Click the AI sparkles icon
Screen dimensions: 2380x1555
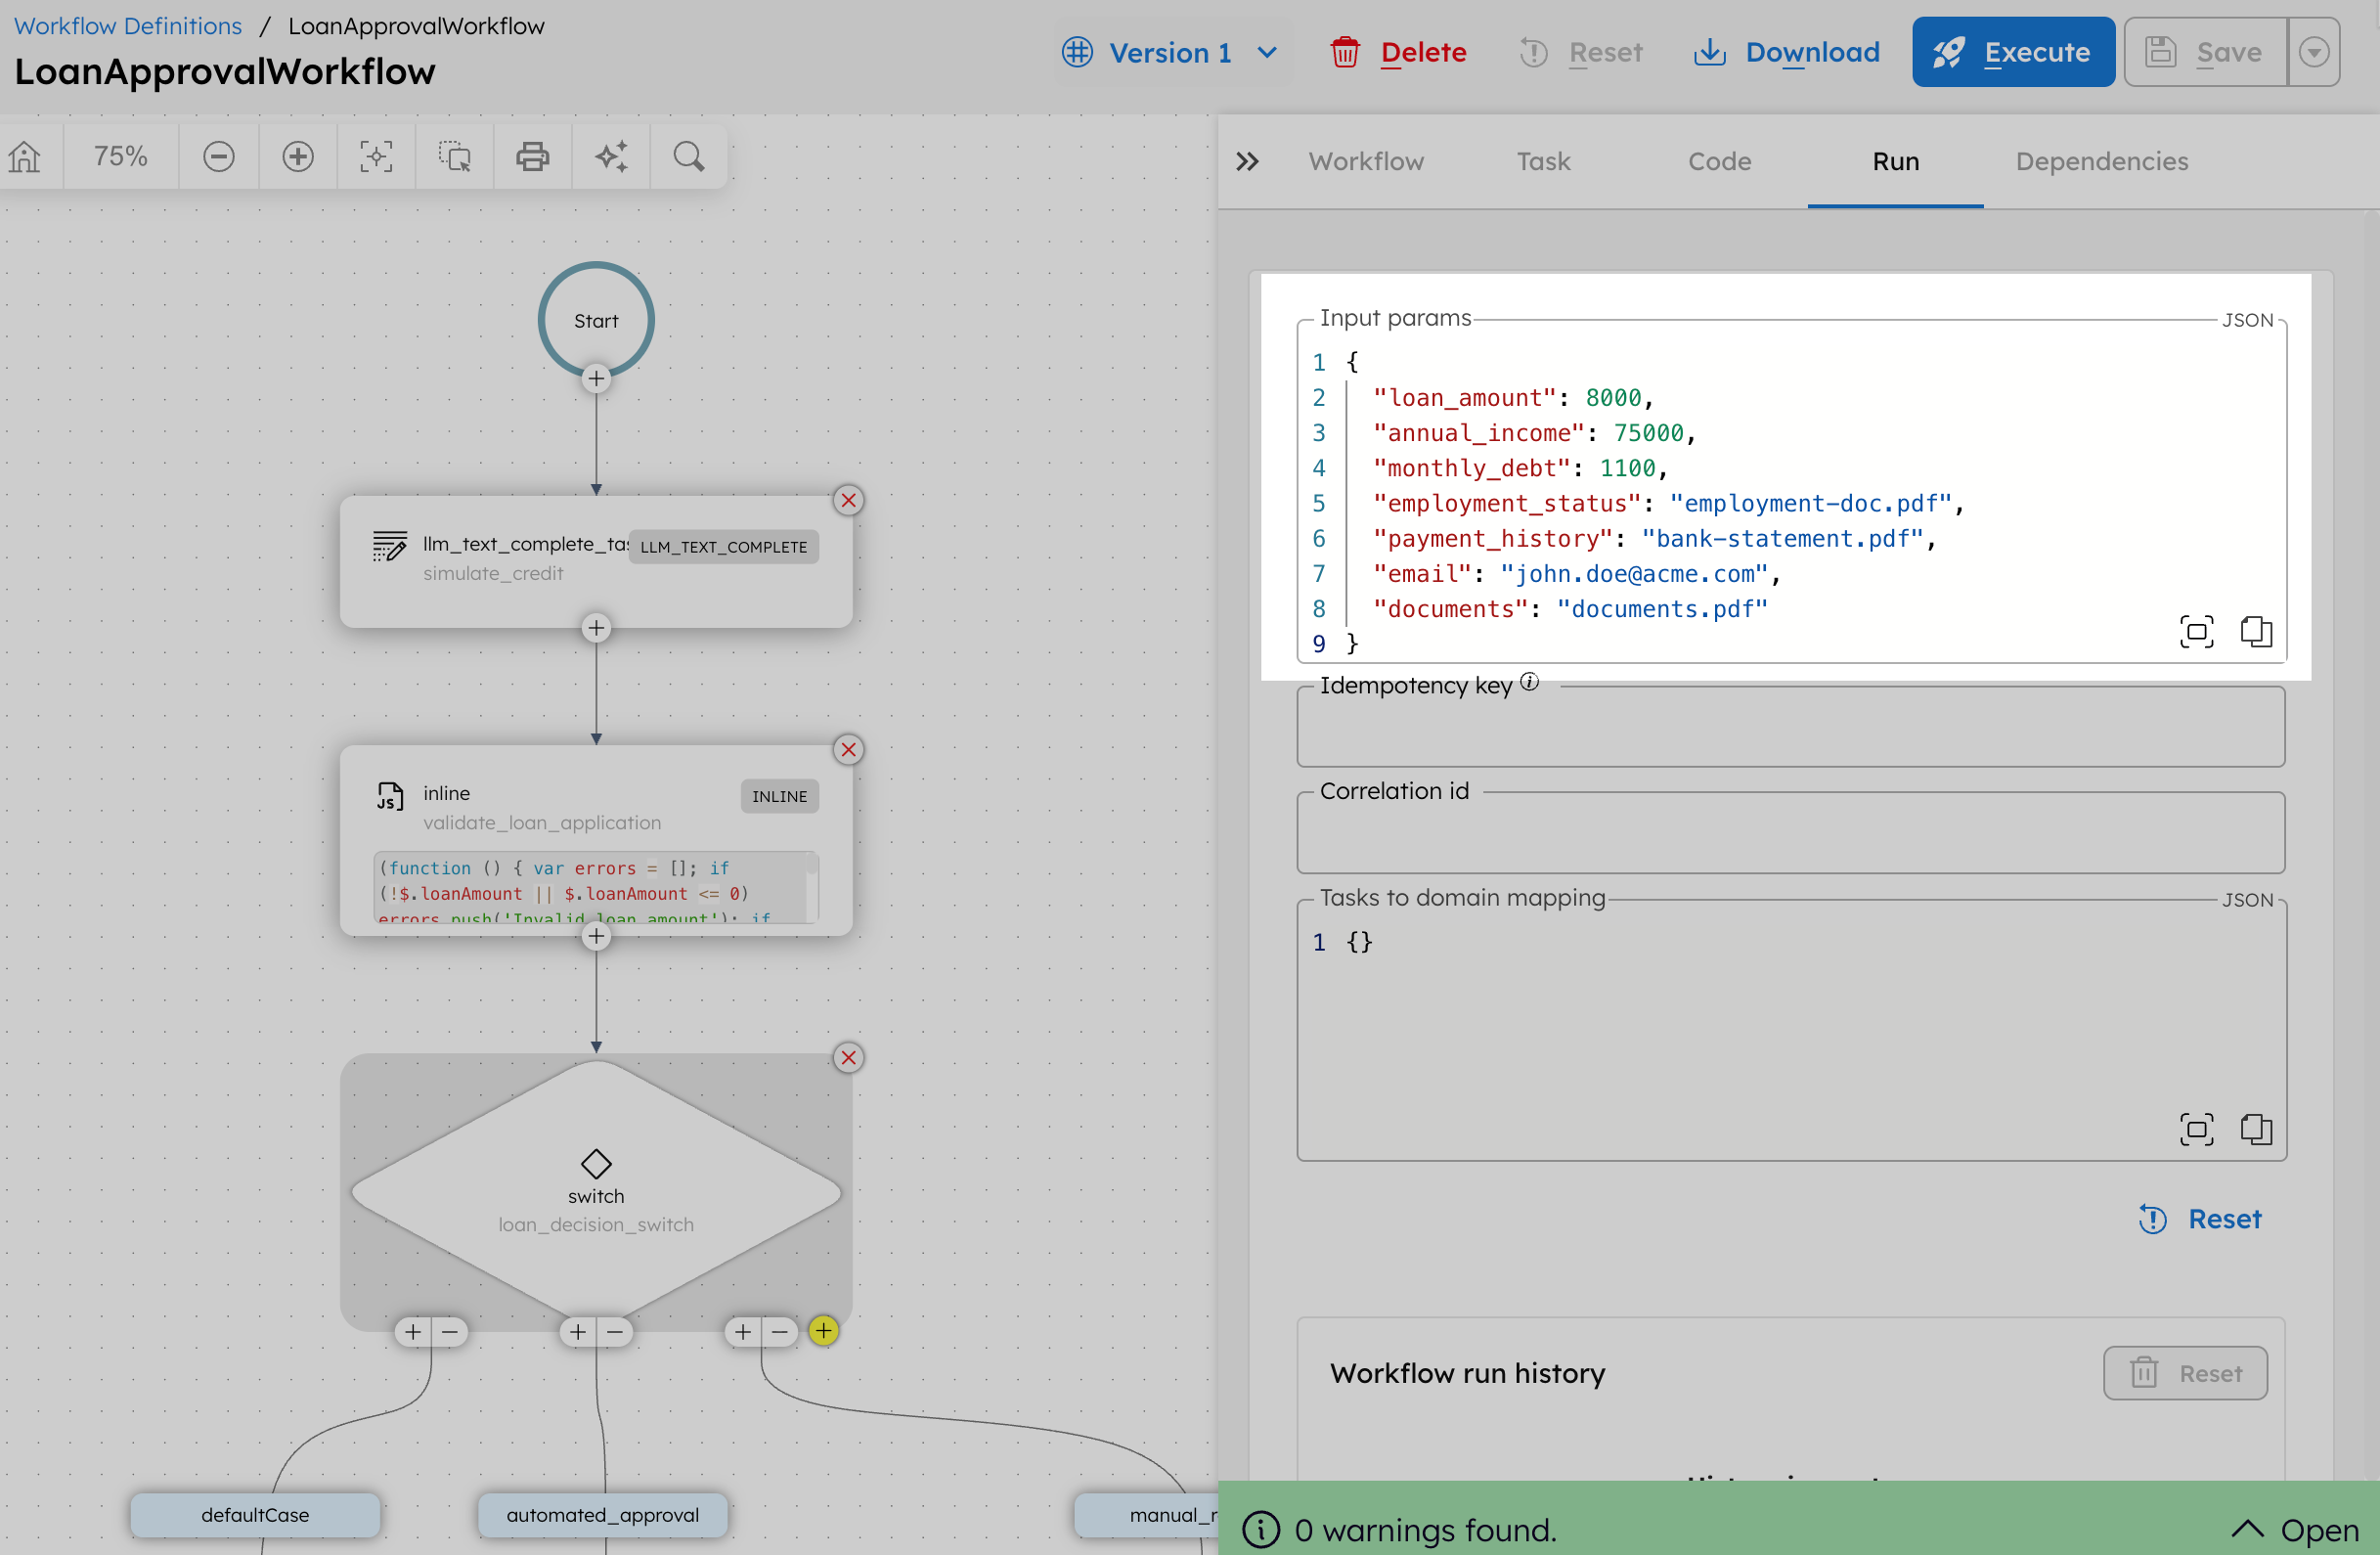pyautogui.click(x=611, y=157)
